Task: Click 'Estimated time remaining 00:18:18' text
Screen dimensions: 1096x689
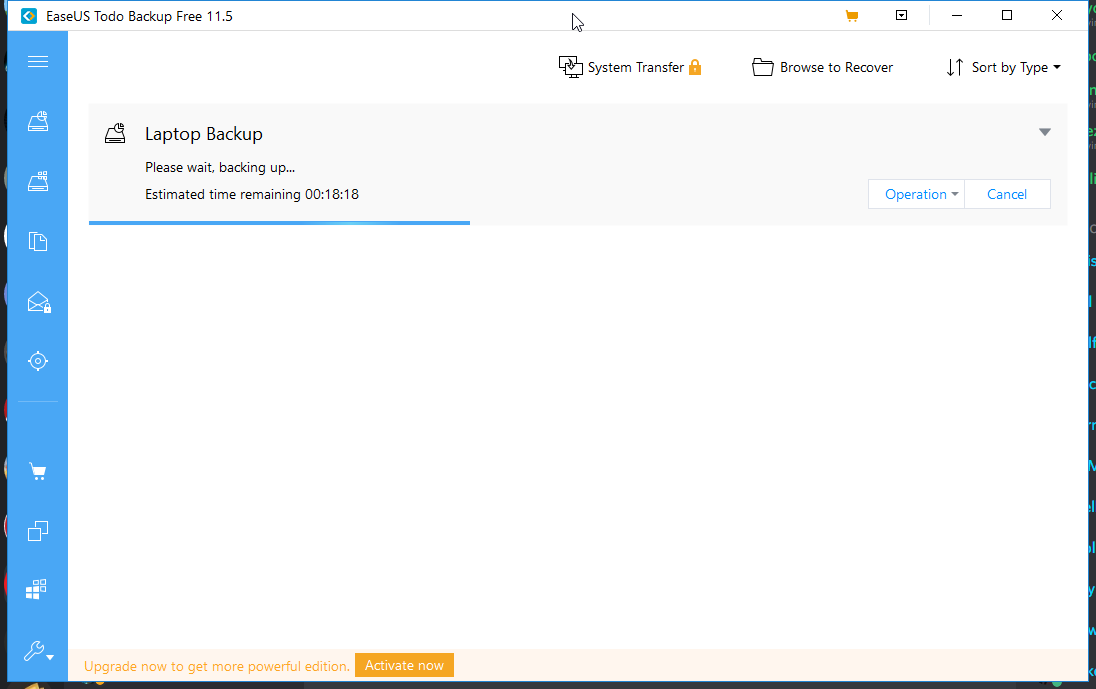Action: pos(252,194)
